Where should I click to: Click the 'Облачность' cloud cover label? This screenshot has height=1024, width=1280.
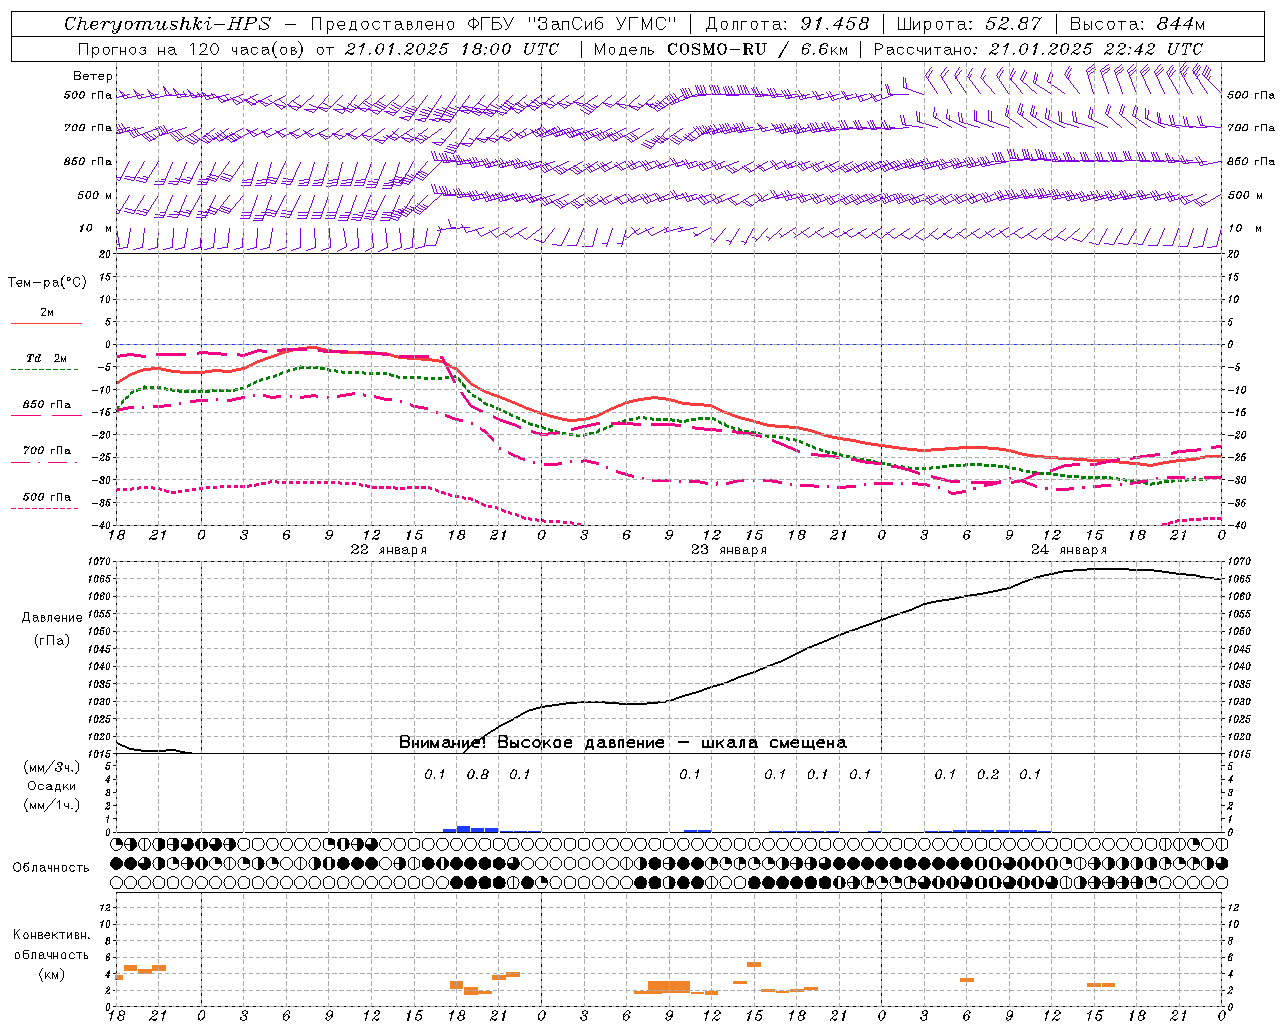coord(51,868)
